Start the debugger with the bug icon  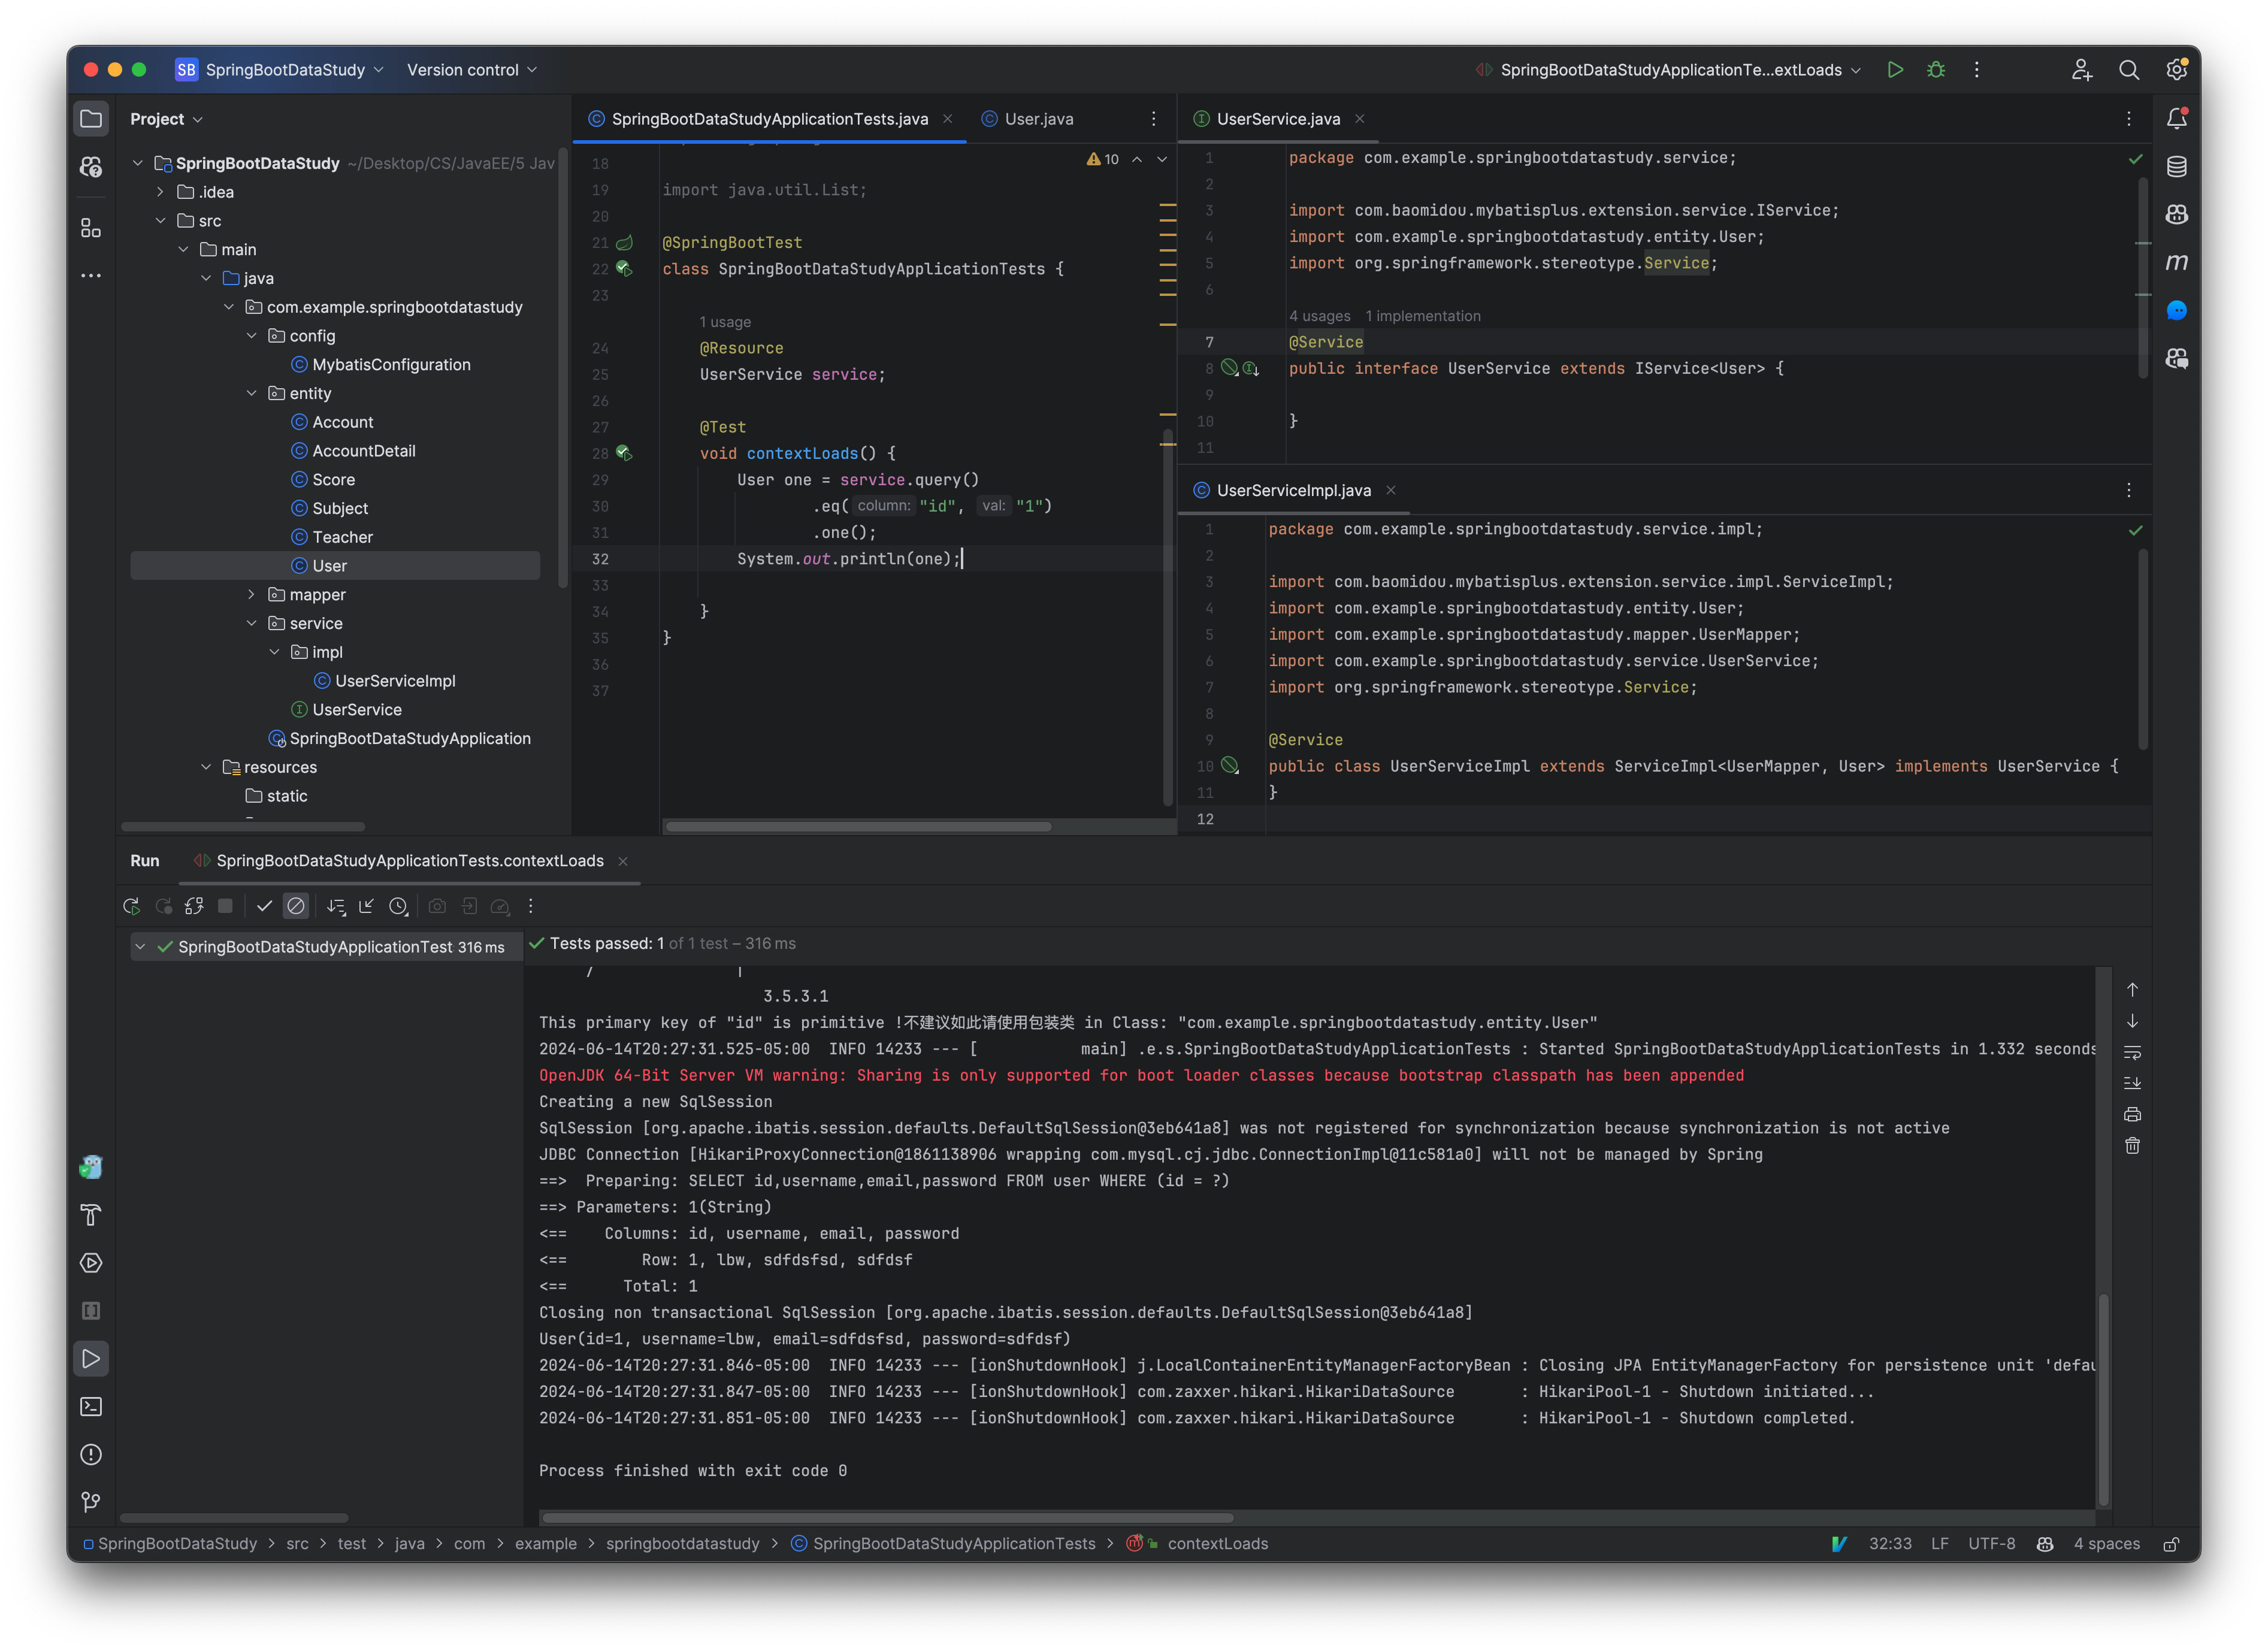tap(1936, 70)
